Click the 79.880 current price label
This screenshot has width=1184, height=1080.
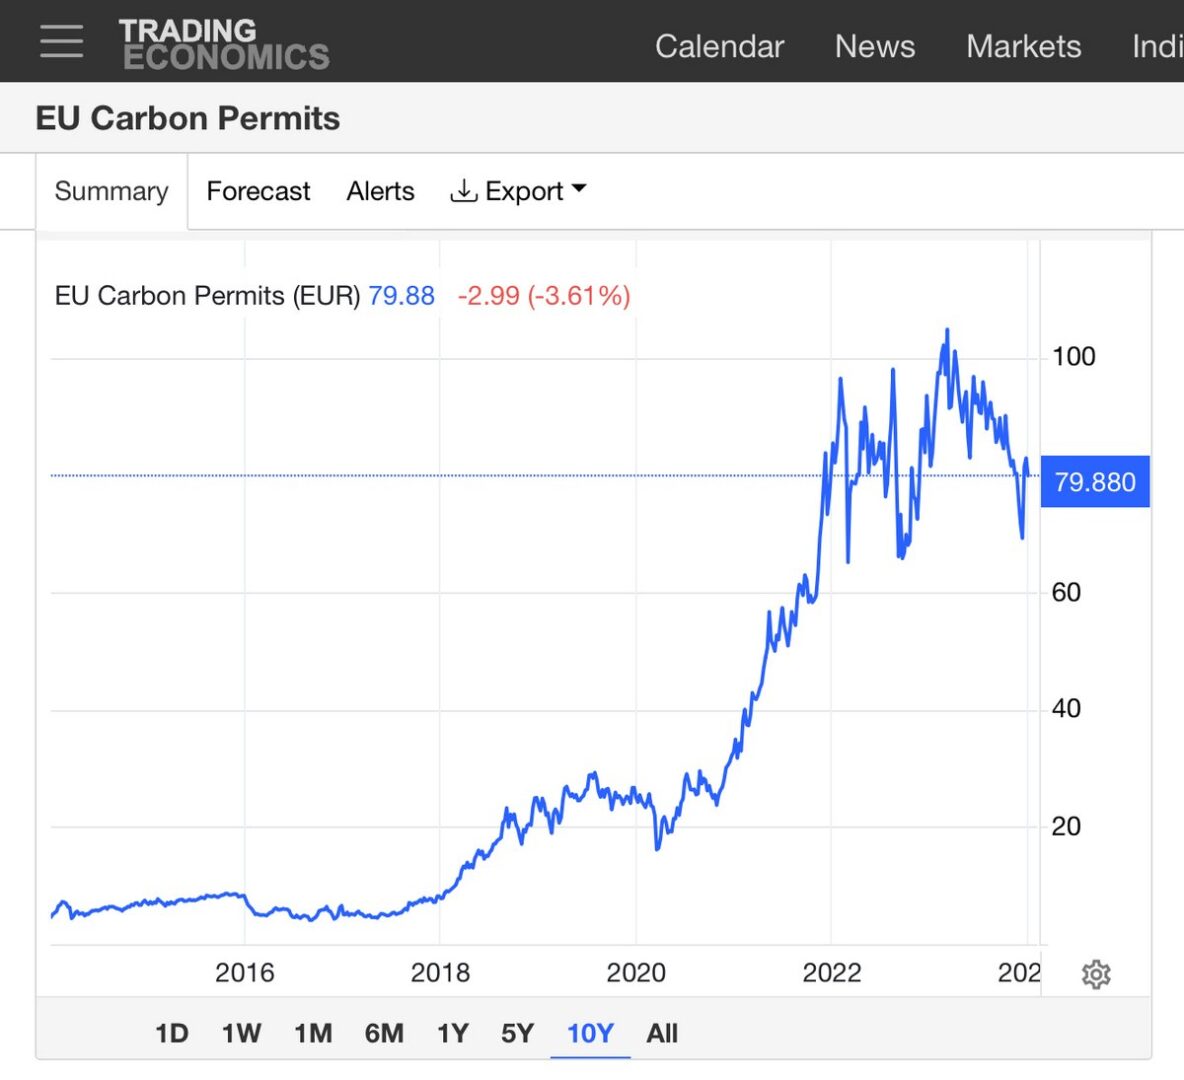point(1095,482)
